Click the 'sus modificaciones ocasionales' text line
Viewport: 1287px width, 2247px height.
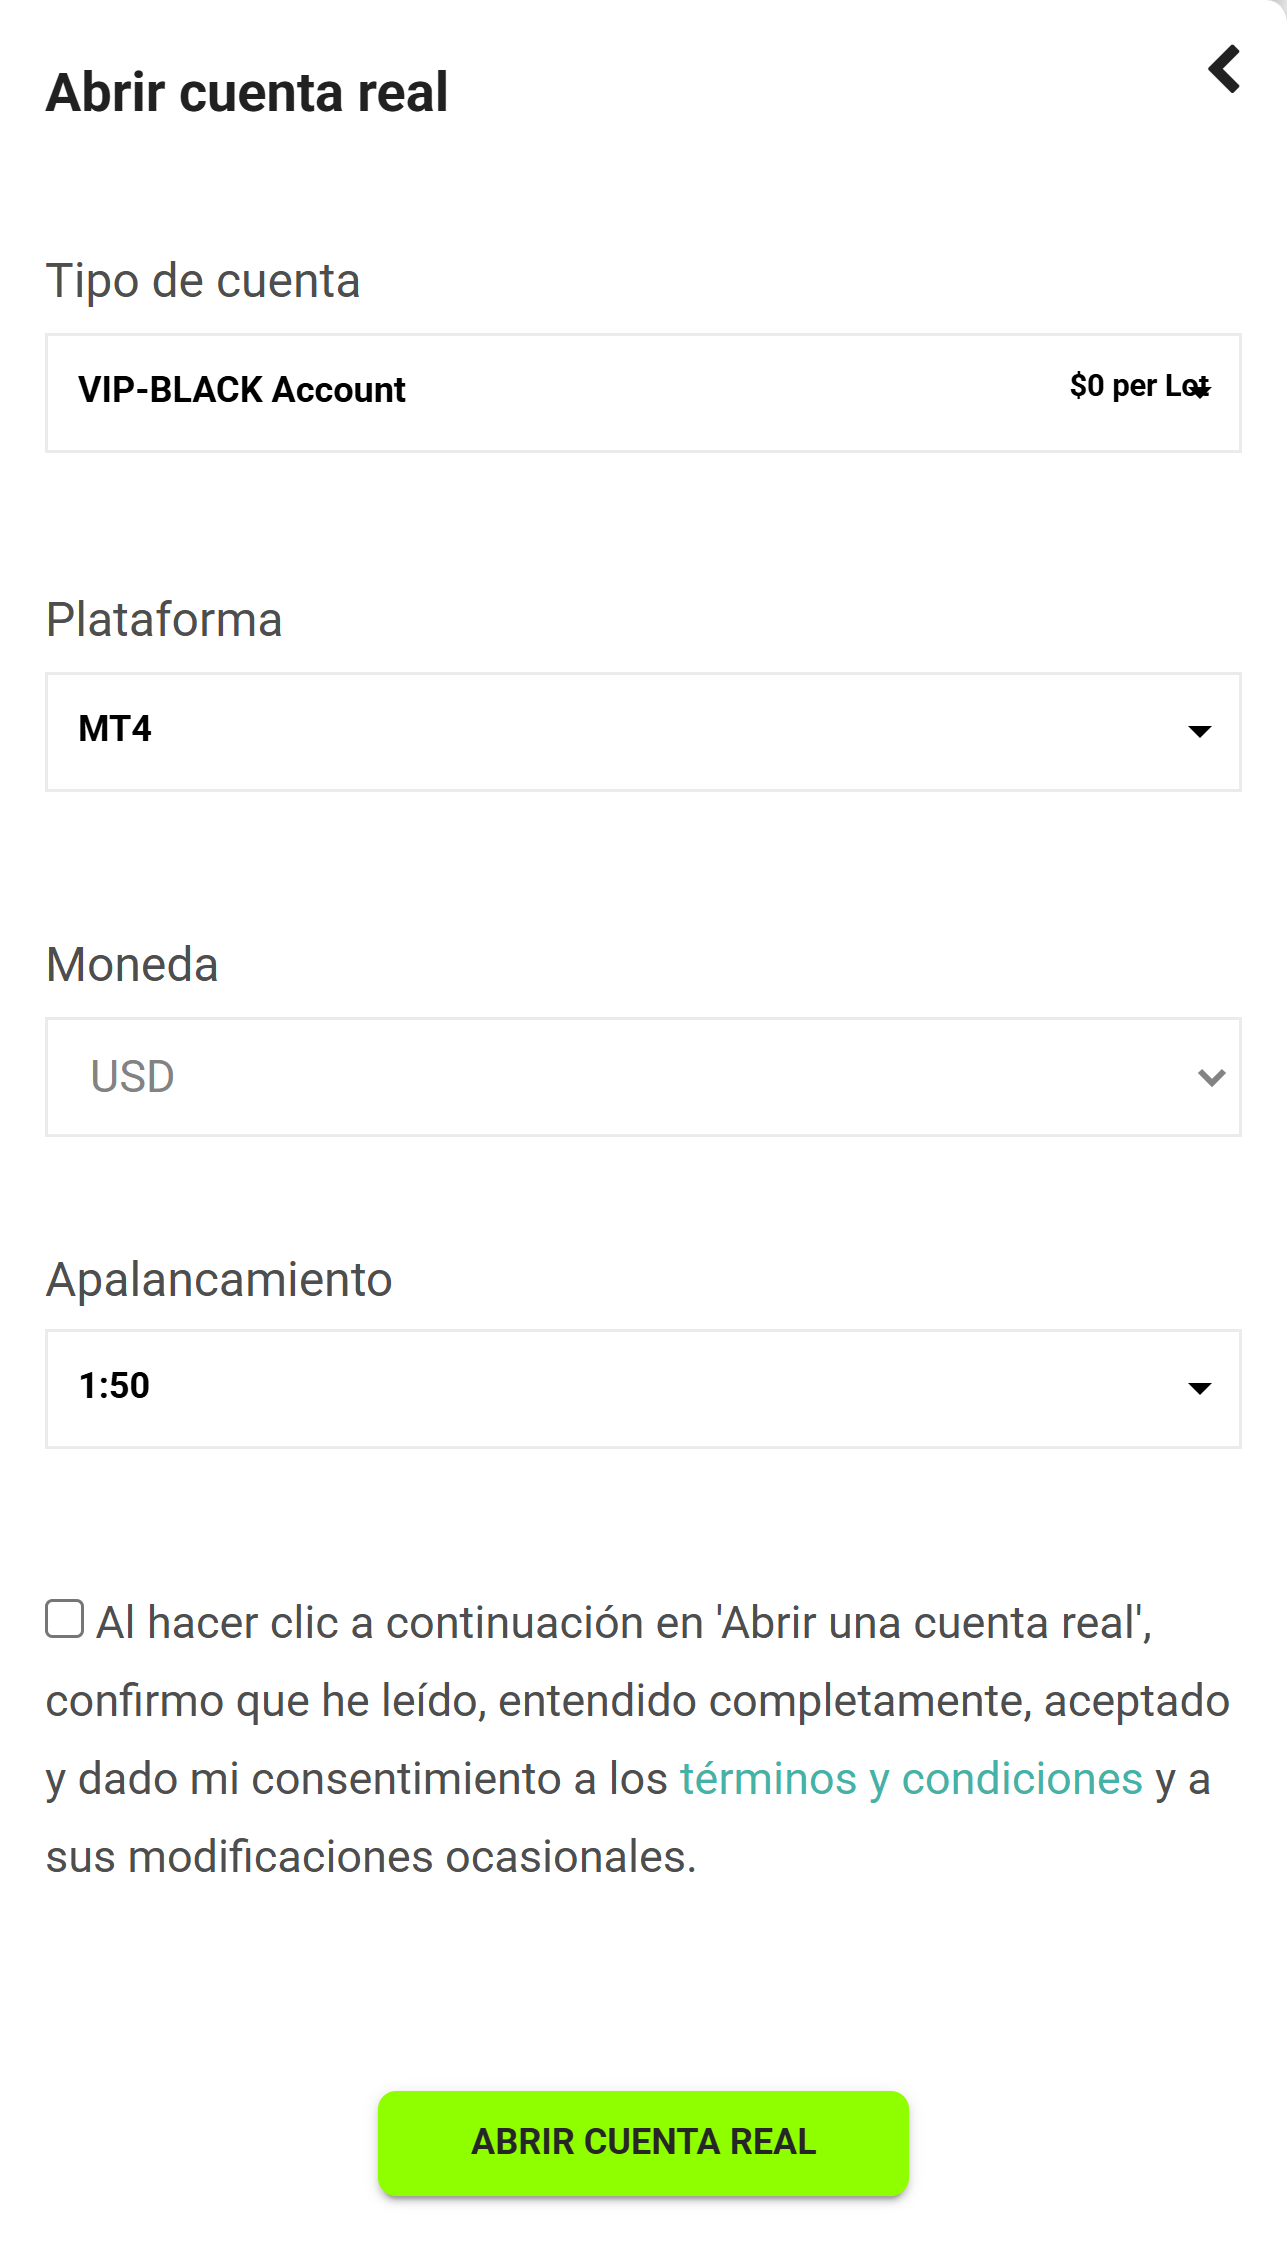tap(371, 1857)
